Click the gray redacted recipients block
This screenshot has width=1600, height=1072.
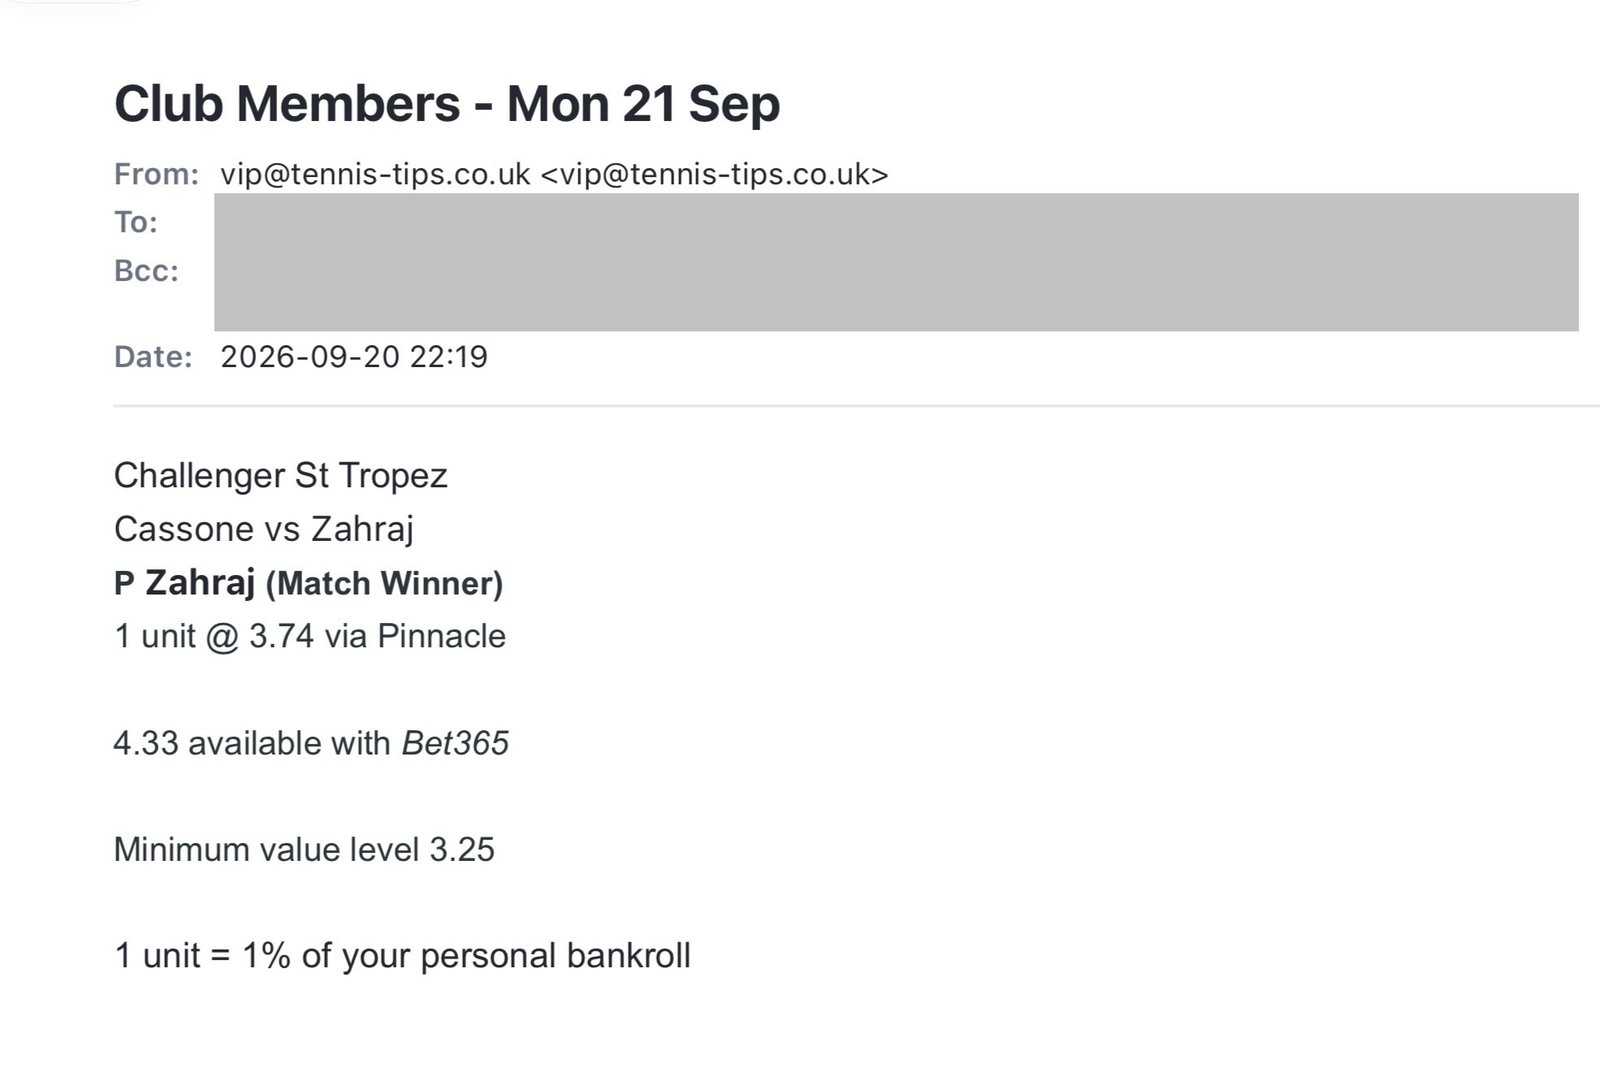(x=896, y=262)
